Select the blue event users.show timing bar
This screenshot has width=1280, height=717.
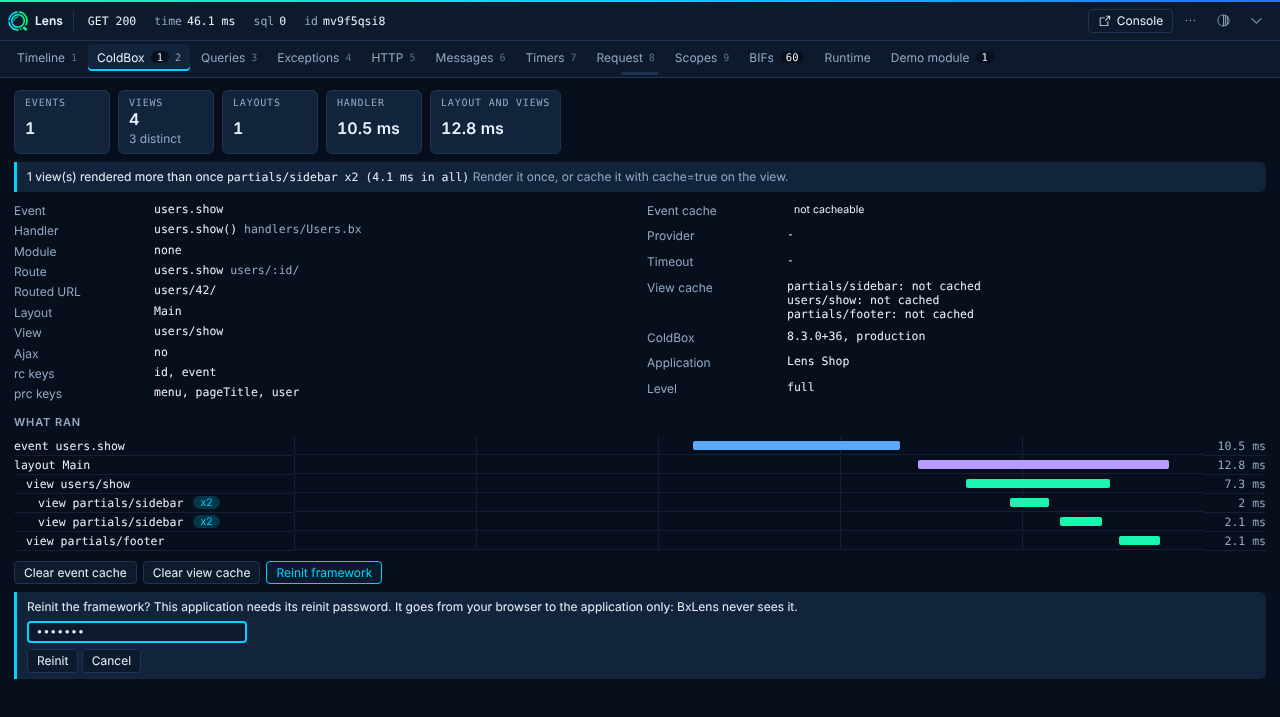(796, 446)
